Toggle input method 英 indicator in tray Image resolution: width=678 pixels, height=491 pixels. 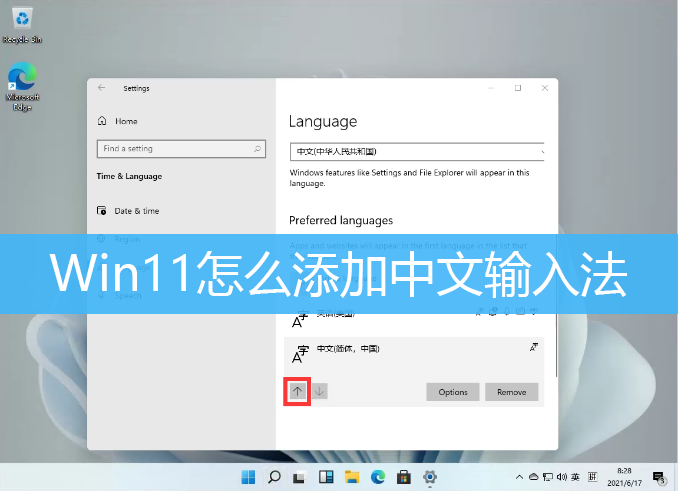pos(569,476)
